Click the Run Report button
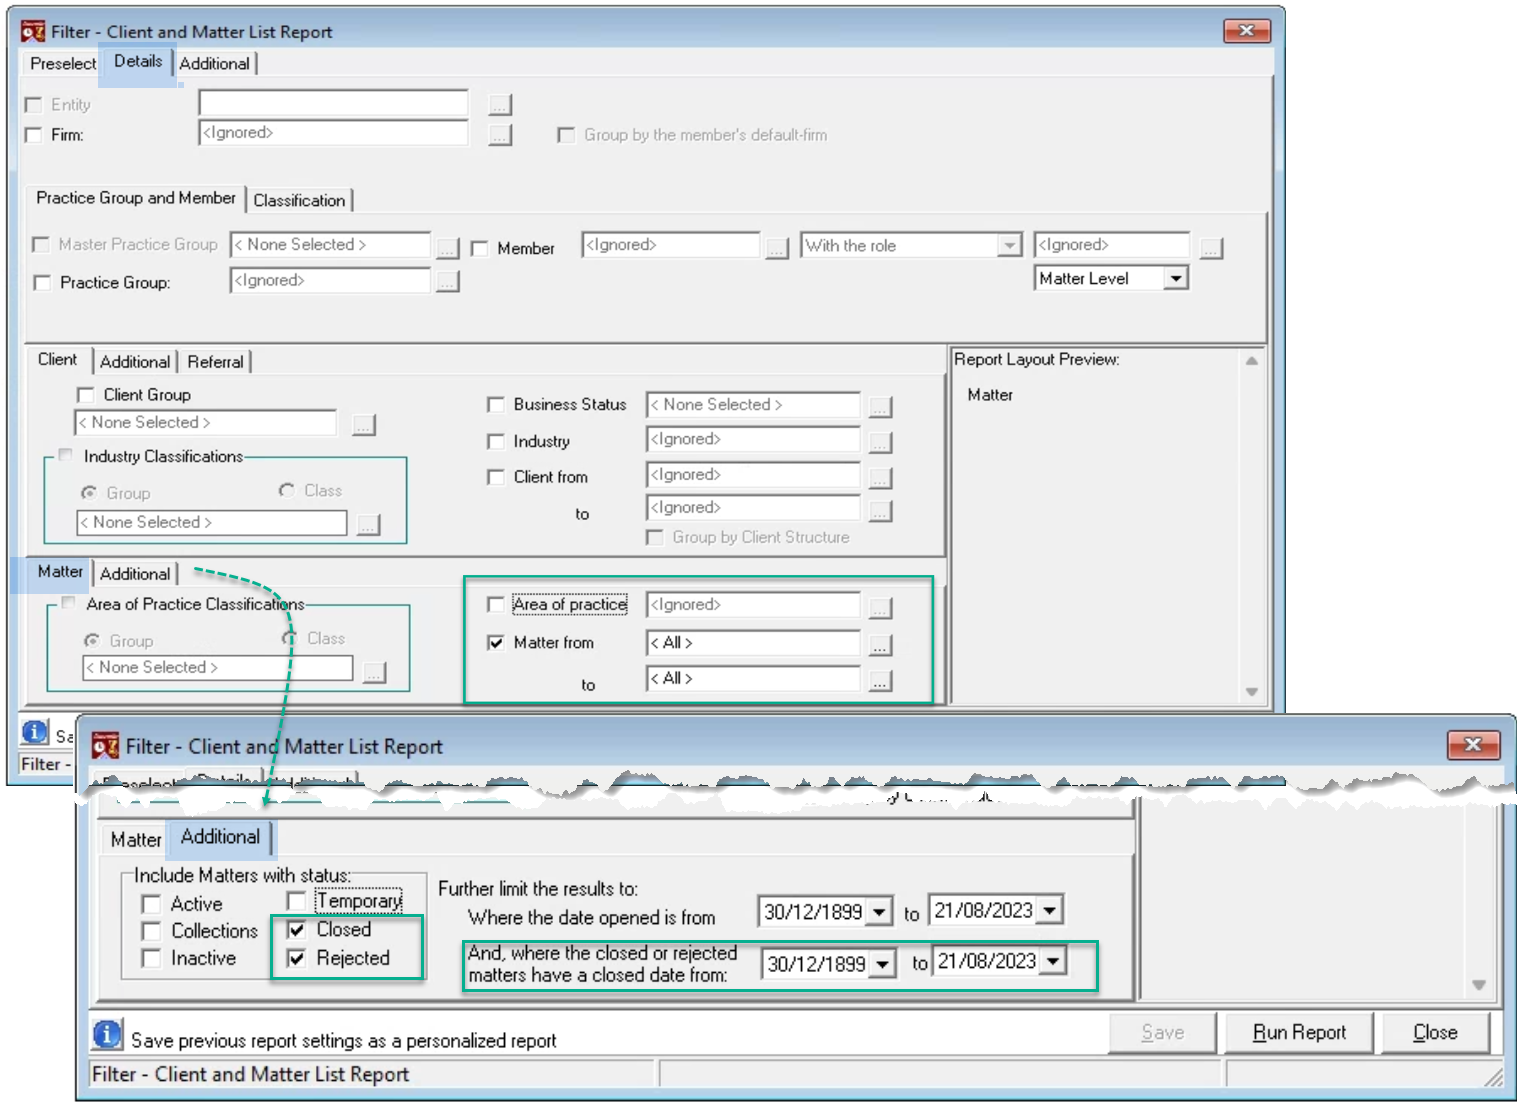The height and width of the screenshot is (1108, 1517). tap(1299, 1032)
